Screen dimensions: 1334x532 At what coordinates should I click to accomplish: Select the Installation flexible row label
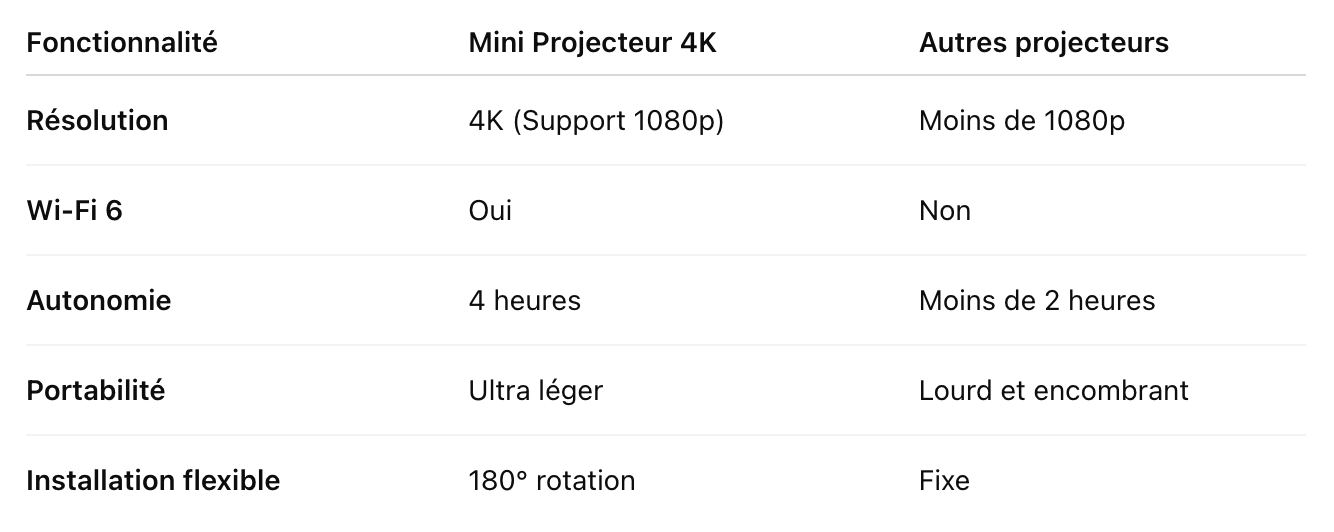(x=153, y=481)
